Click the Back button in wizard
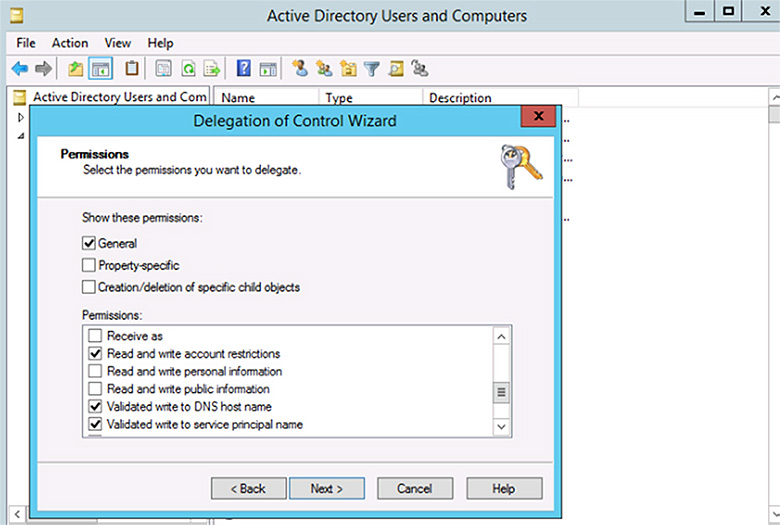This screenshot has height=525, width=780. point(249,489)
